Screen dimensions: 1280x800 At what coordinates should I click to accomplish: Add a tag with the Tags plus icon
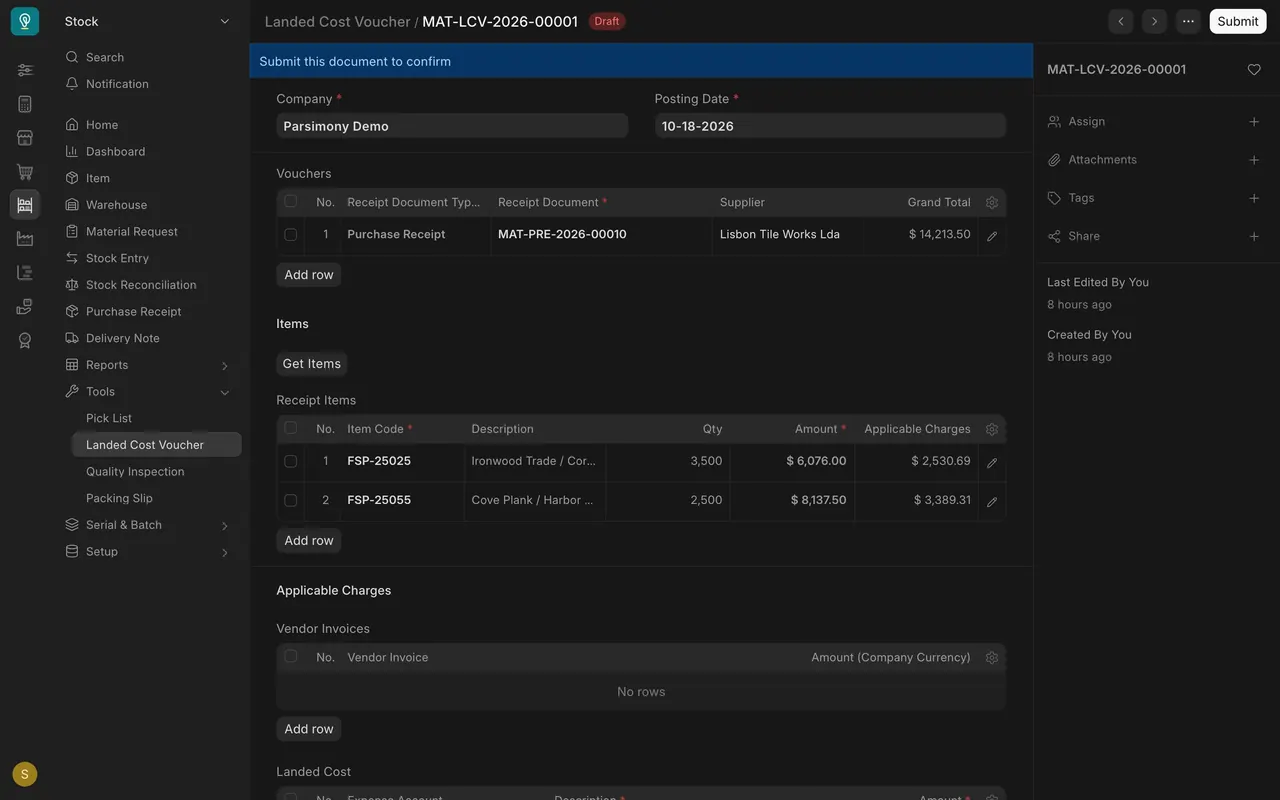[1254, 198]
